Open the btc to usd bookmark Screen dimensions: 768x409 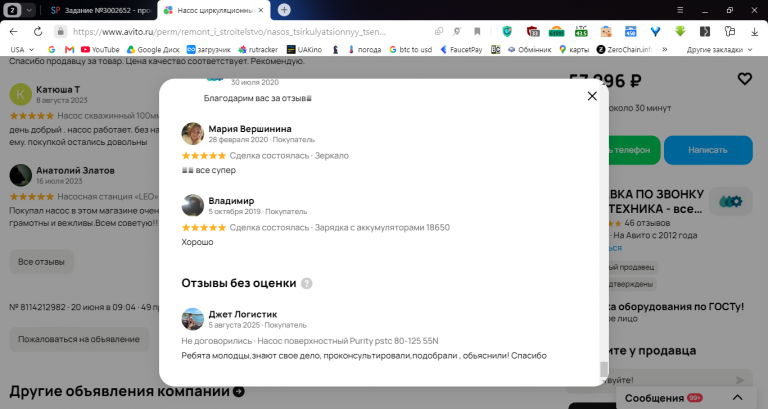point(410,49)
